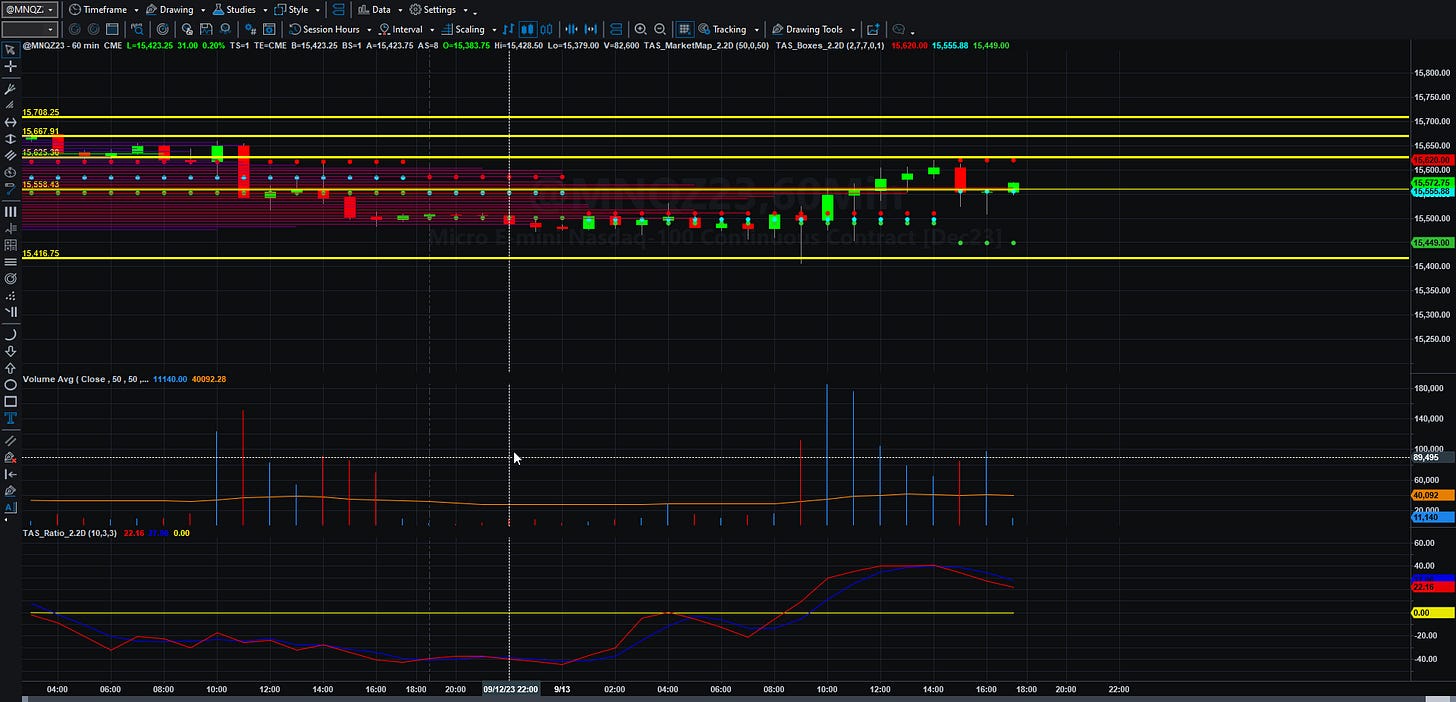Open the Timeframe dropdown
This screenshot has width=1456, height=702.
104,9
